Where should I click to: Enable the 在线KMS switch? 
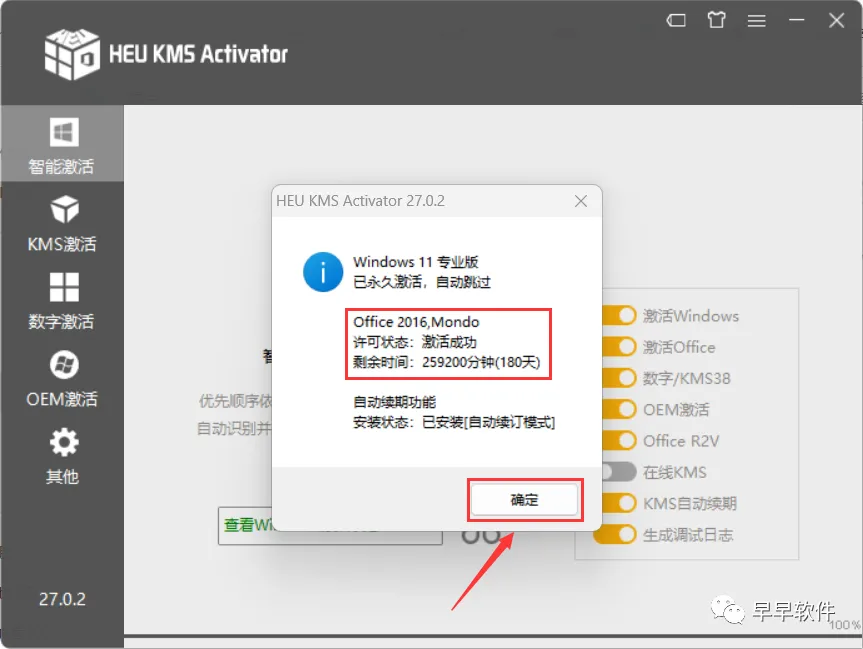[619, 472]
